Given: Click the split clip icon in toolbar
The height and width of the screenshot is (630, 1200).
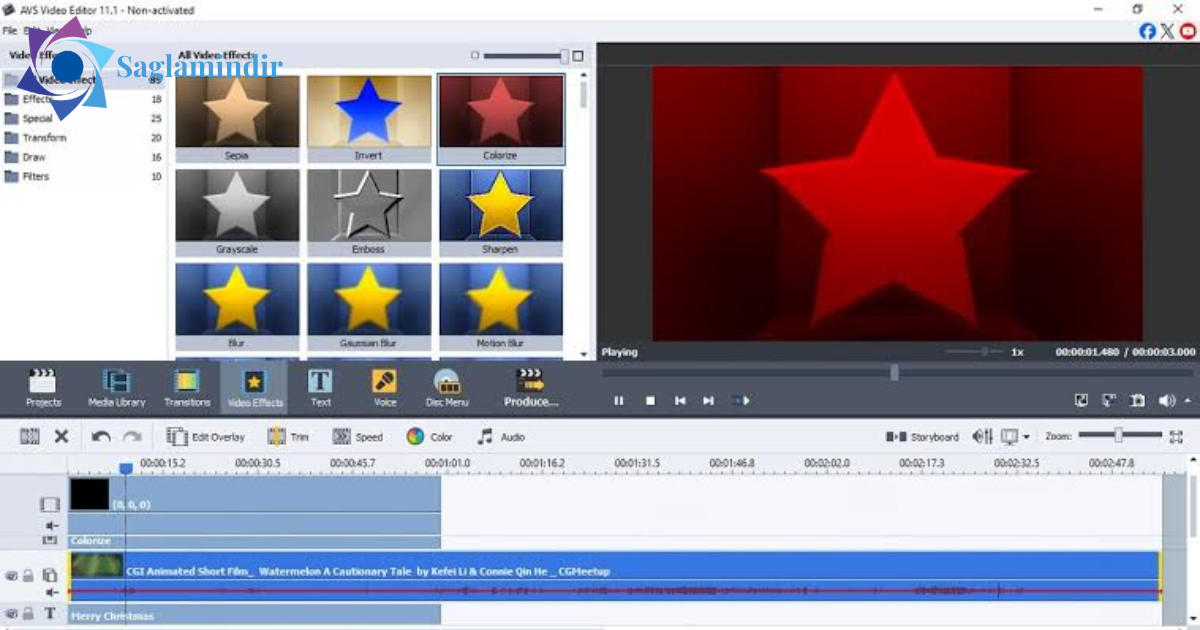Looking at the screenshot, I should point(30,436).
